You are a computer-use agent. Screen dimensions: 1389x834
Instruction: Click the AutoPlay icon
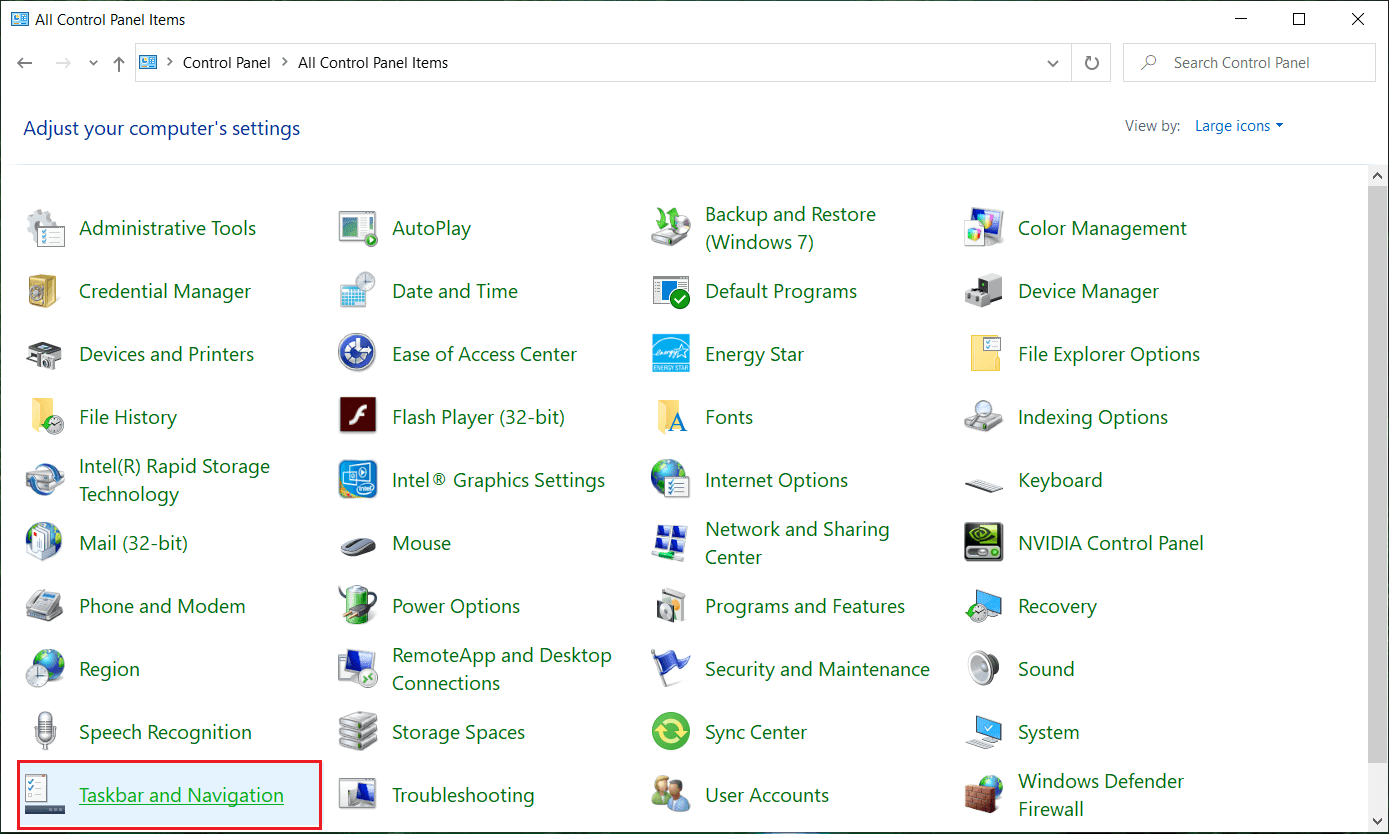(358, 228)
